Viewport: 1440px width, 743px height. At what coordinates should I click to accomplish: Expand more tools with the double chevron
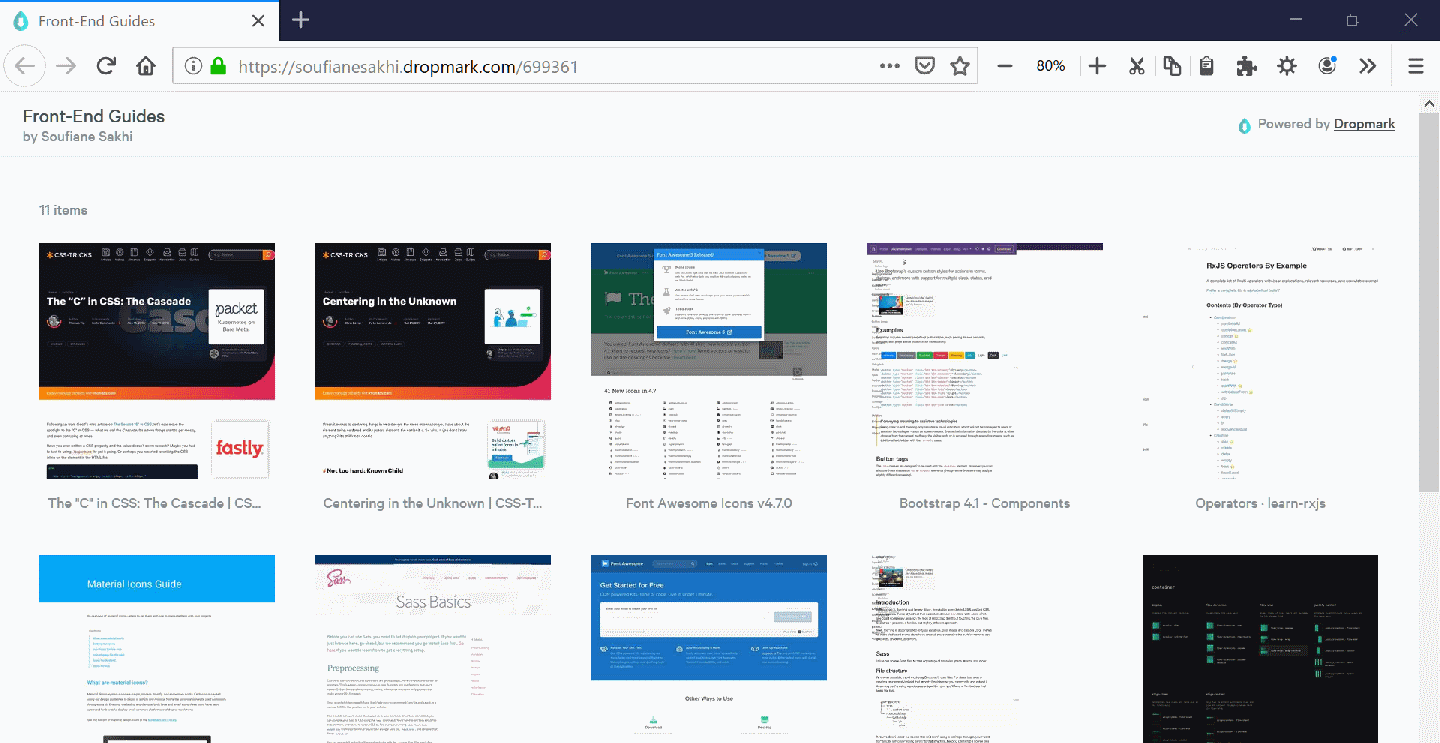(x=1367, y=66)
